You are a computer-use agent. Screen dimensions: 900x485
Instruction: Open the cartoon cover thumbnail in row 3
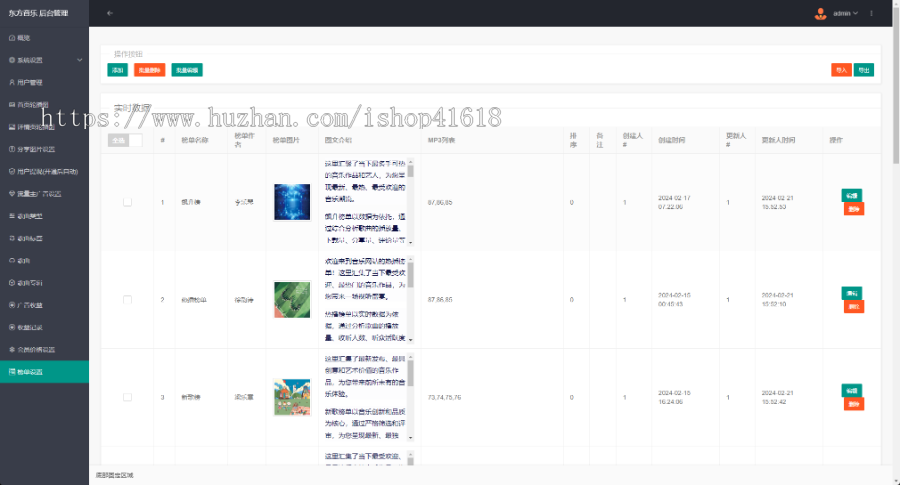tap(292, 397)
